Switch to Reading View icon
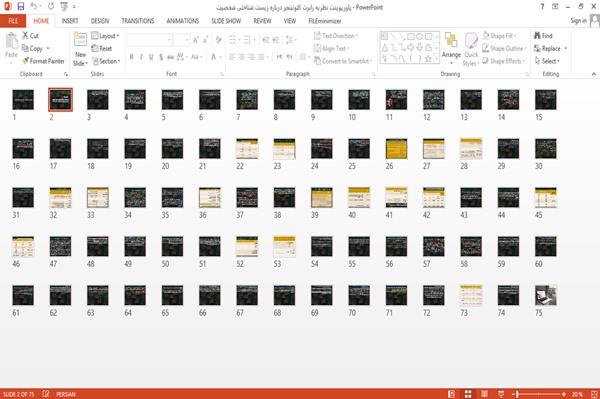This screenshot has width=600, height=399. tap(484, 394)
